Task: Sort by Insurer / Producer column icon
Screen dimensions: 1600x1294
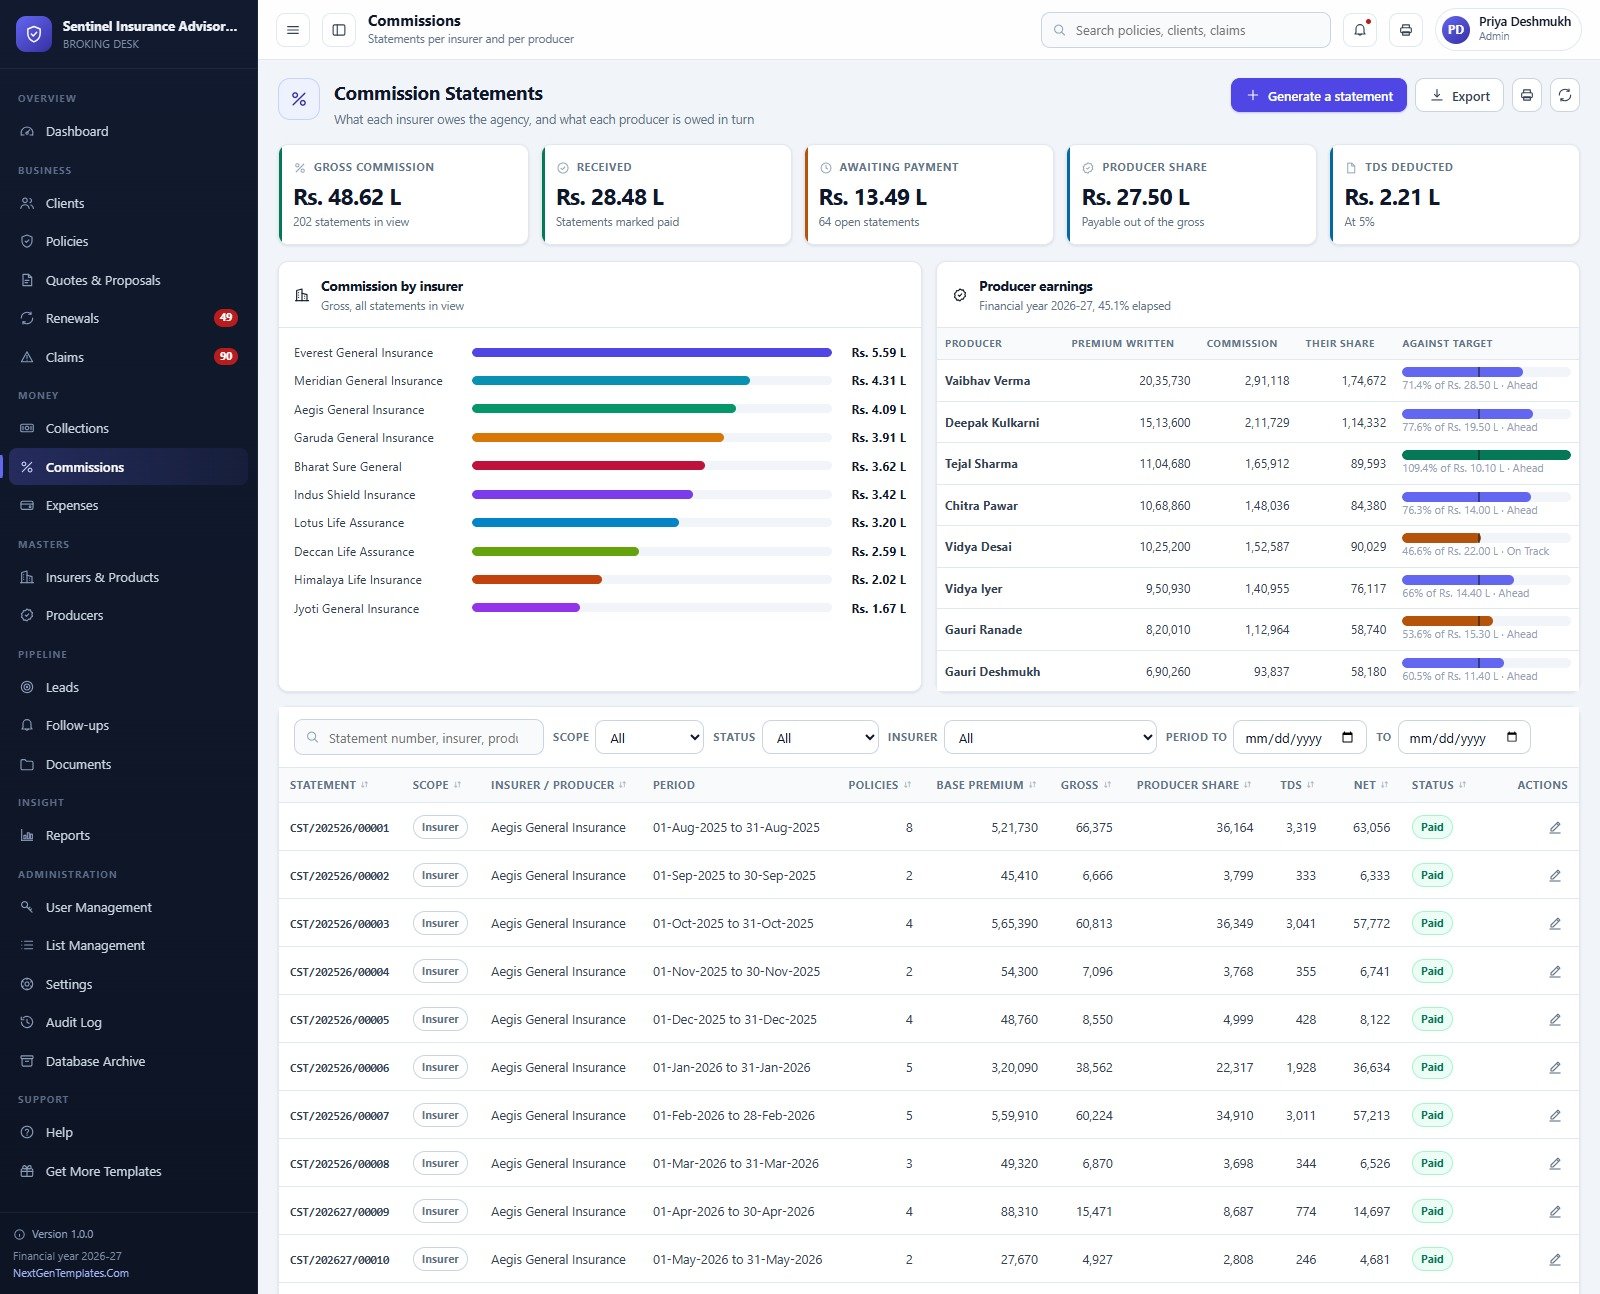Action: coord(623,785)
